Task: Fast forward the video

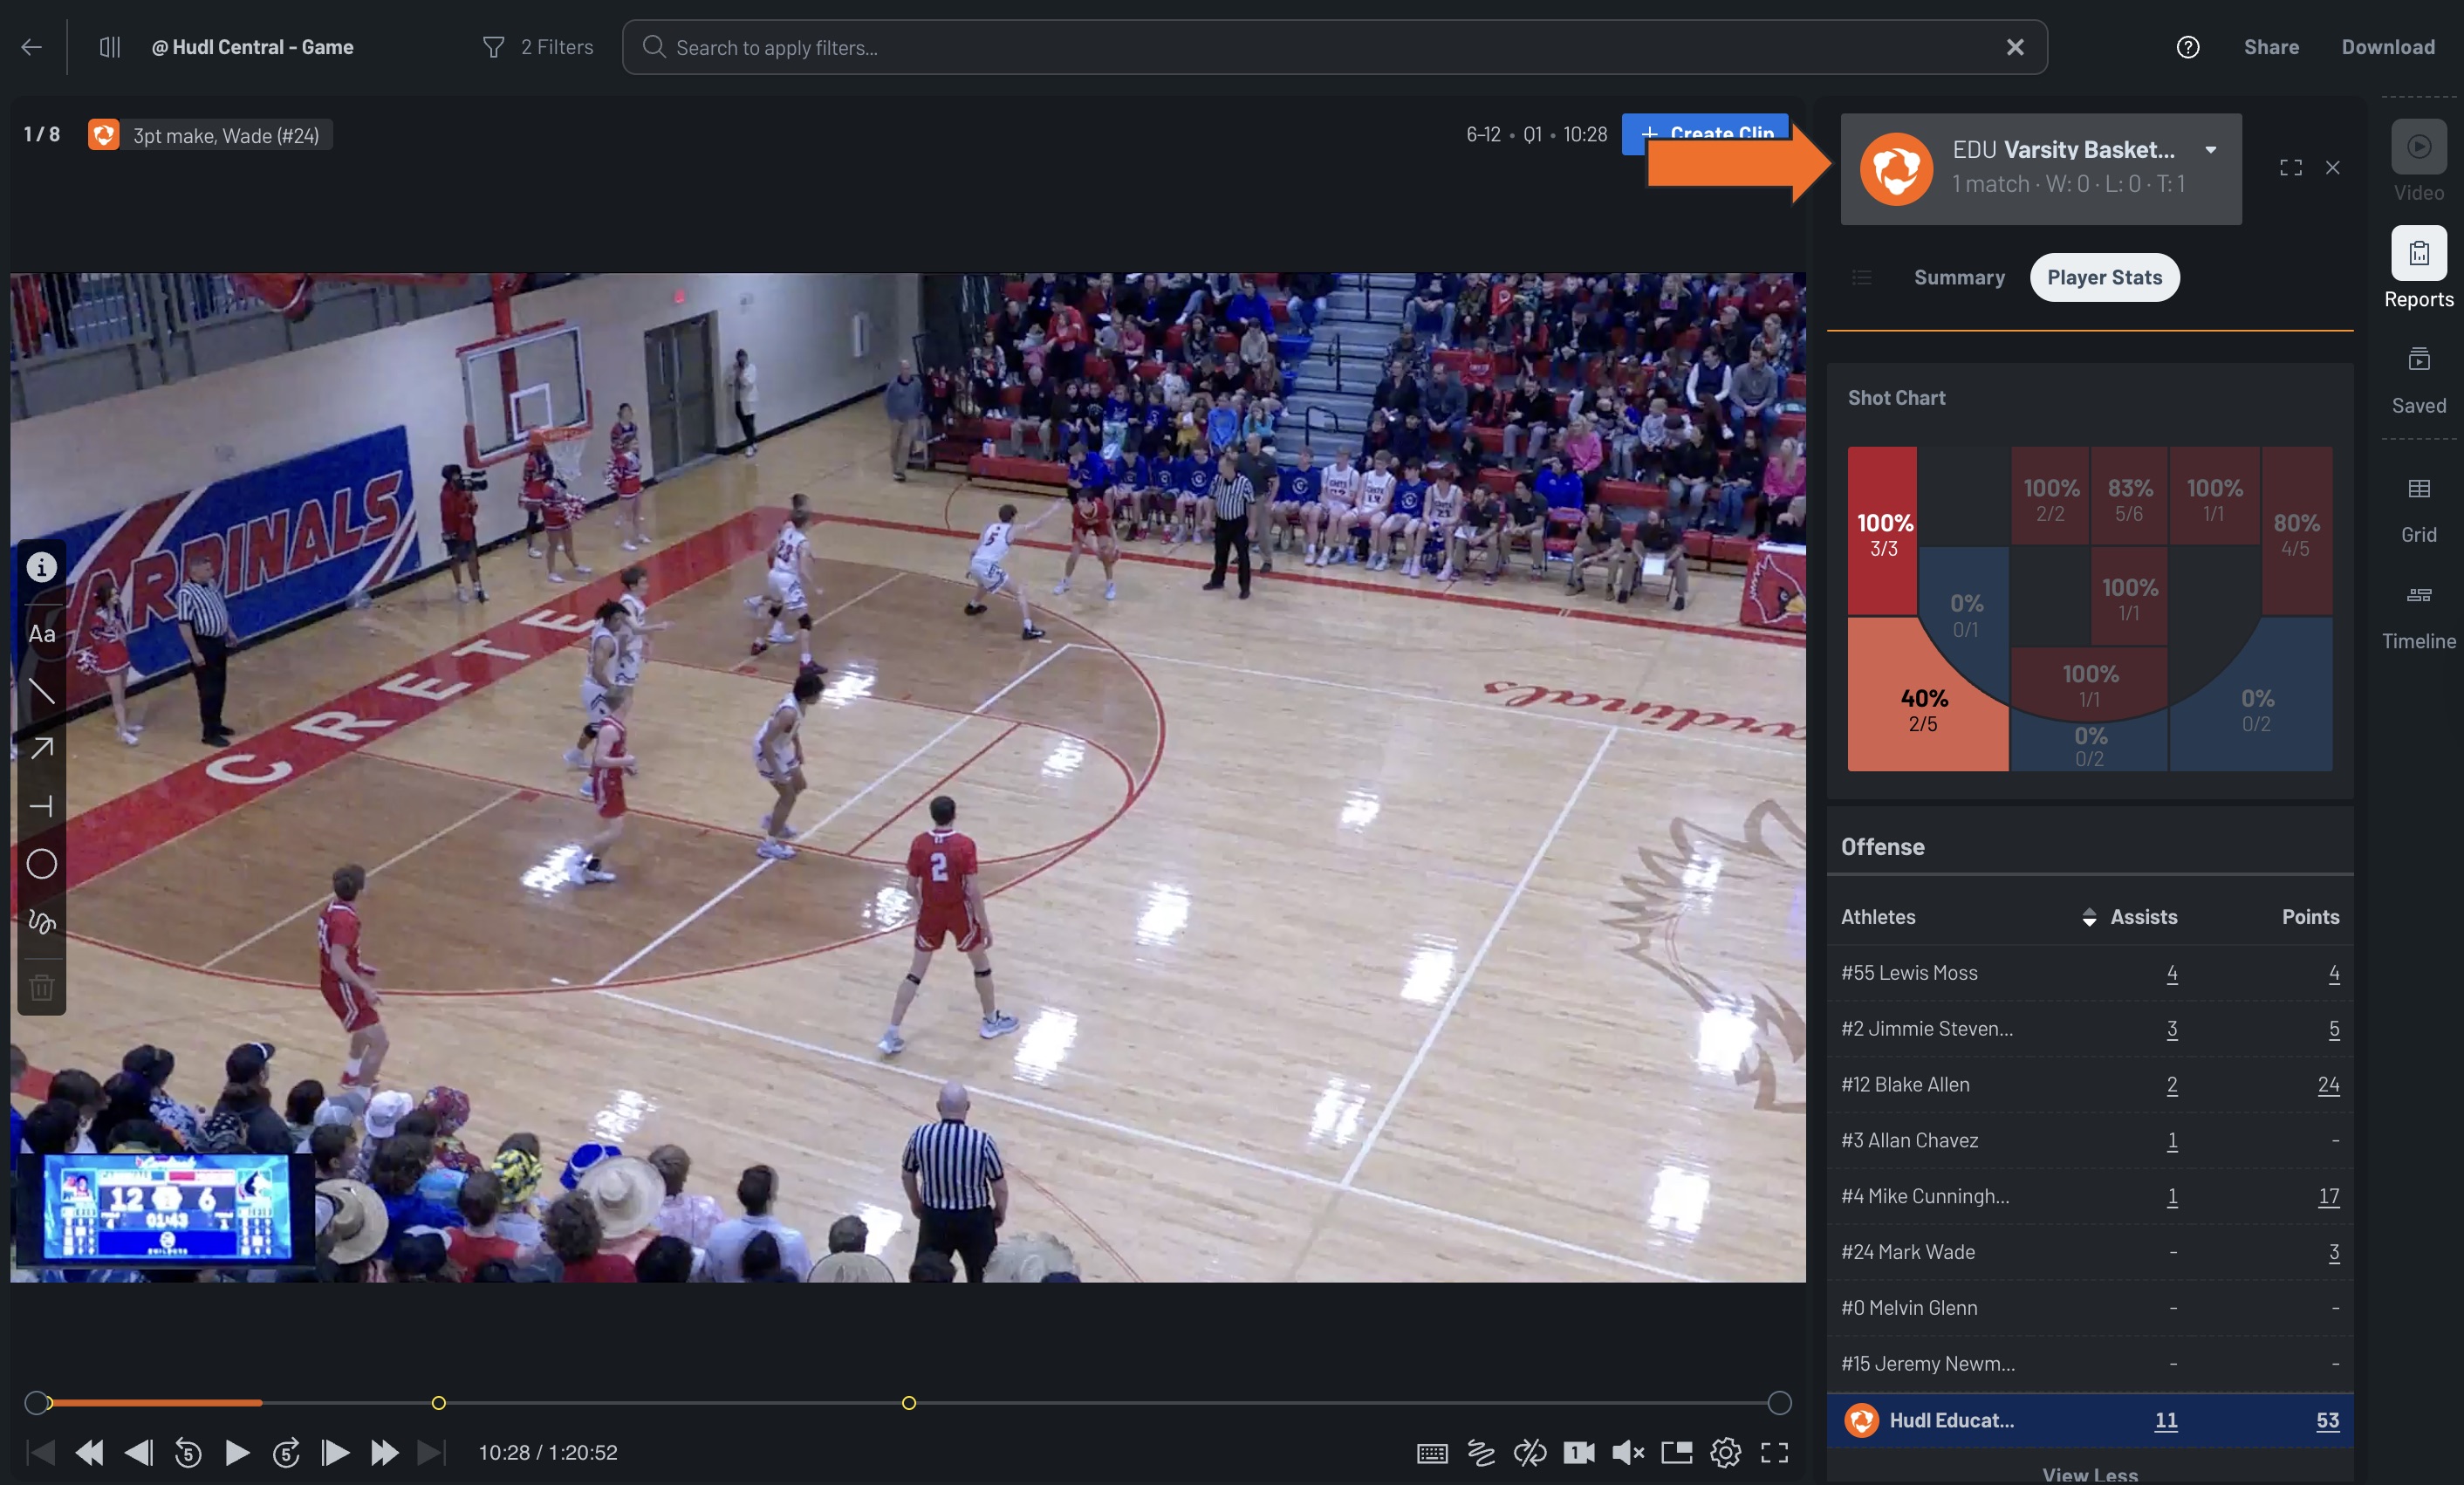Action: pos(384,1452)
